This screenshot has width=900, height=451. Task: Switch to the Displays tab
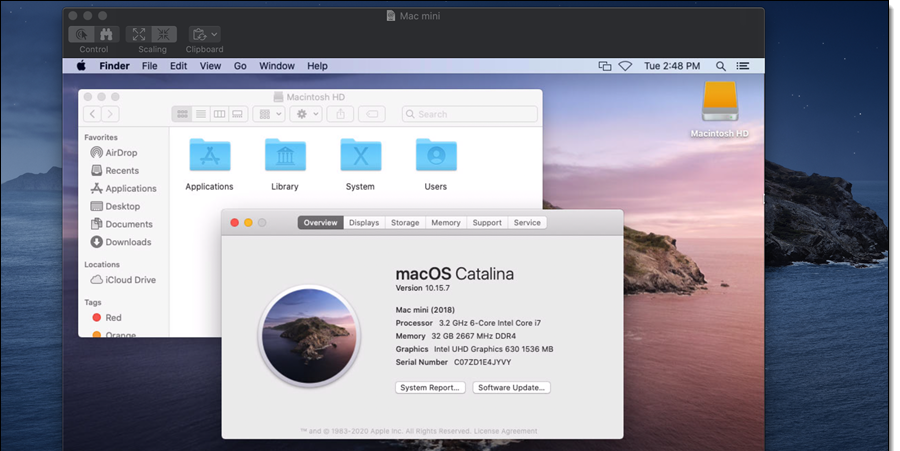(364, 223)
